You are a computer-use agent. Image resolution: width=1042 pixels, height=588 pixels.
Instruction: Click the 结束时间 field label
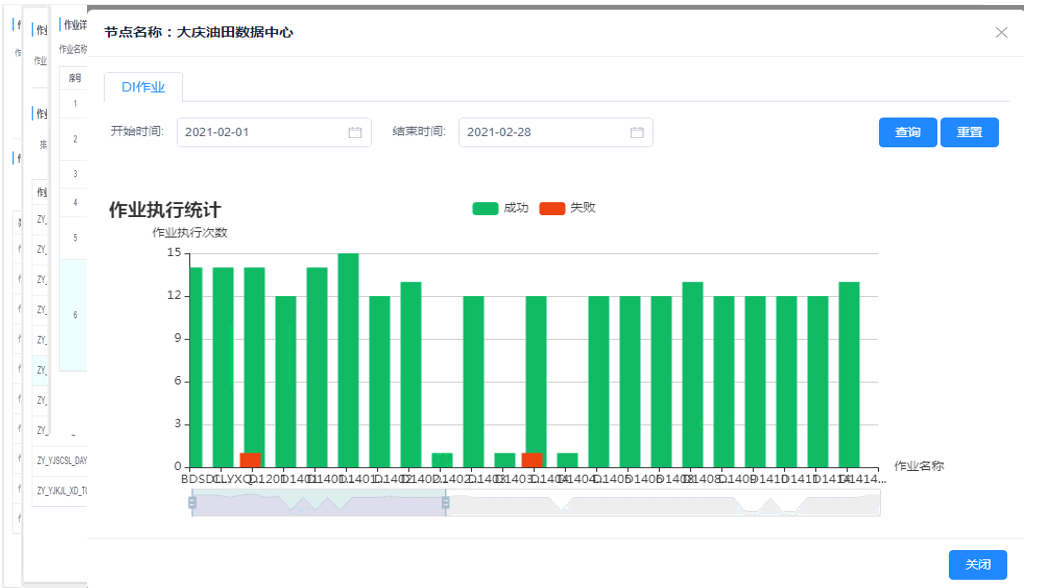pyautogui.click(x=419, y=132)
